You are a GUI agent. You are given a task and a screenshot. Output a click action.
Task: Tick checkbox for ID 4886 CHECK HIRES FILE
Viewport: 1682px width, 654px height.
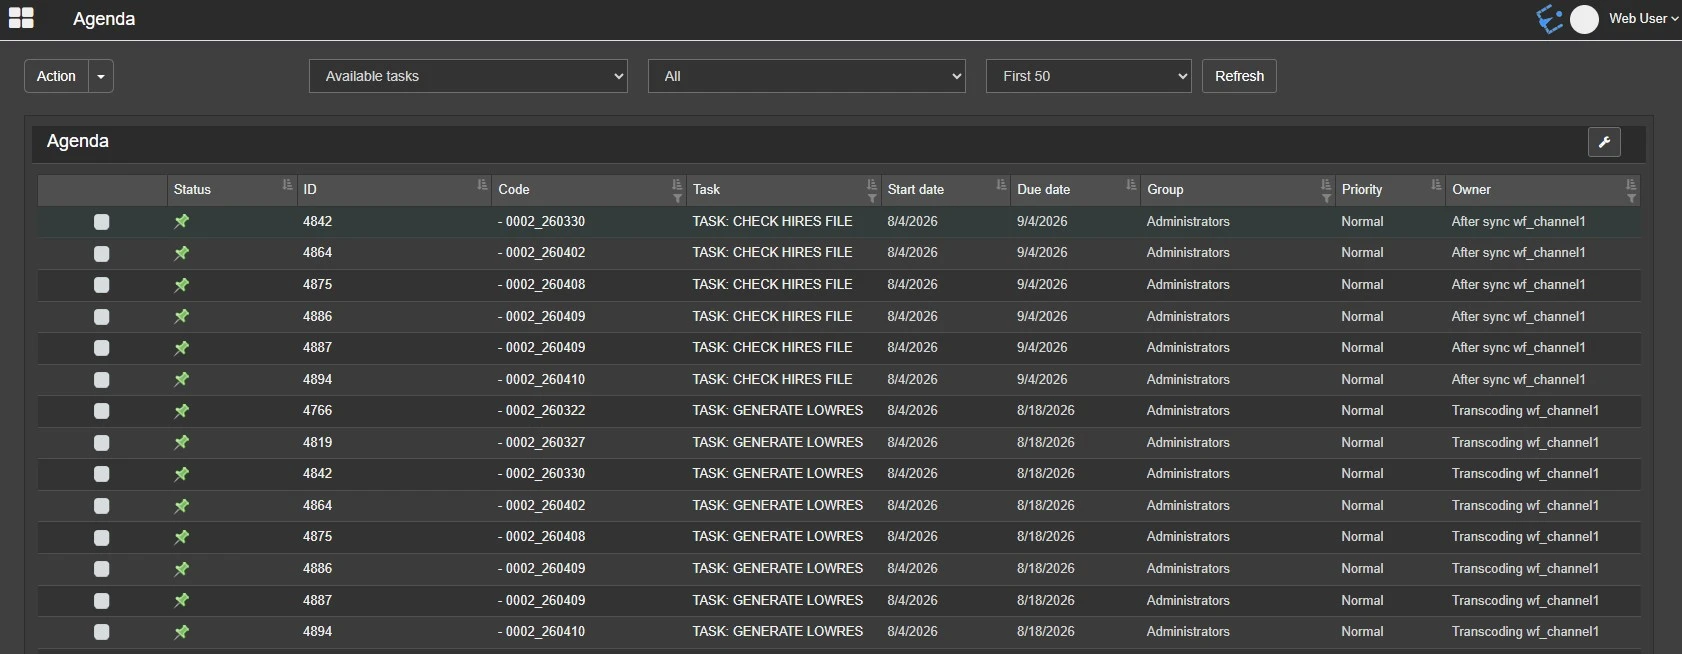(102, 317)
